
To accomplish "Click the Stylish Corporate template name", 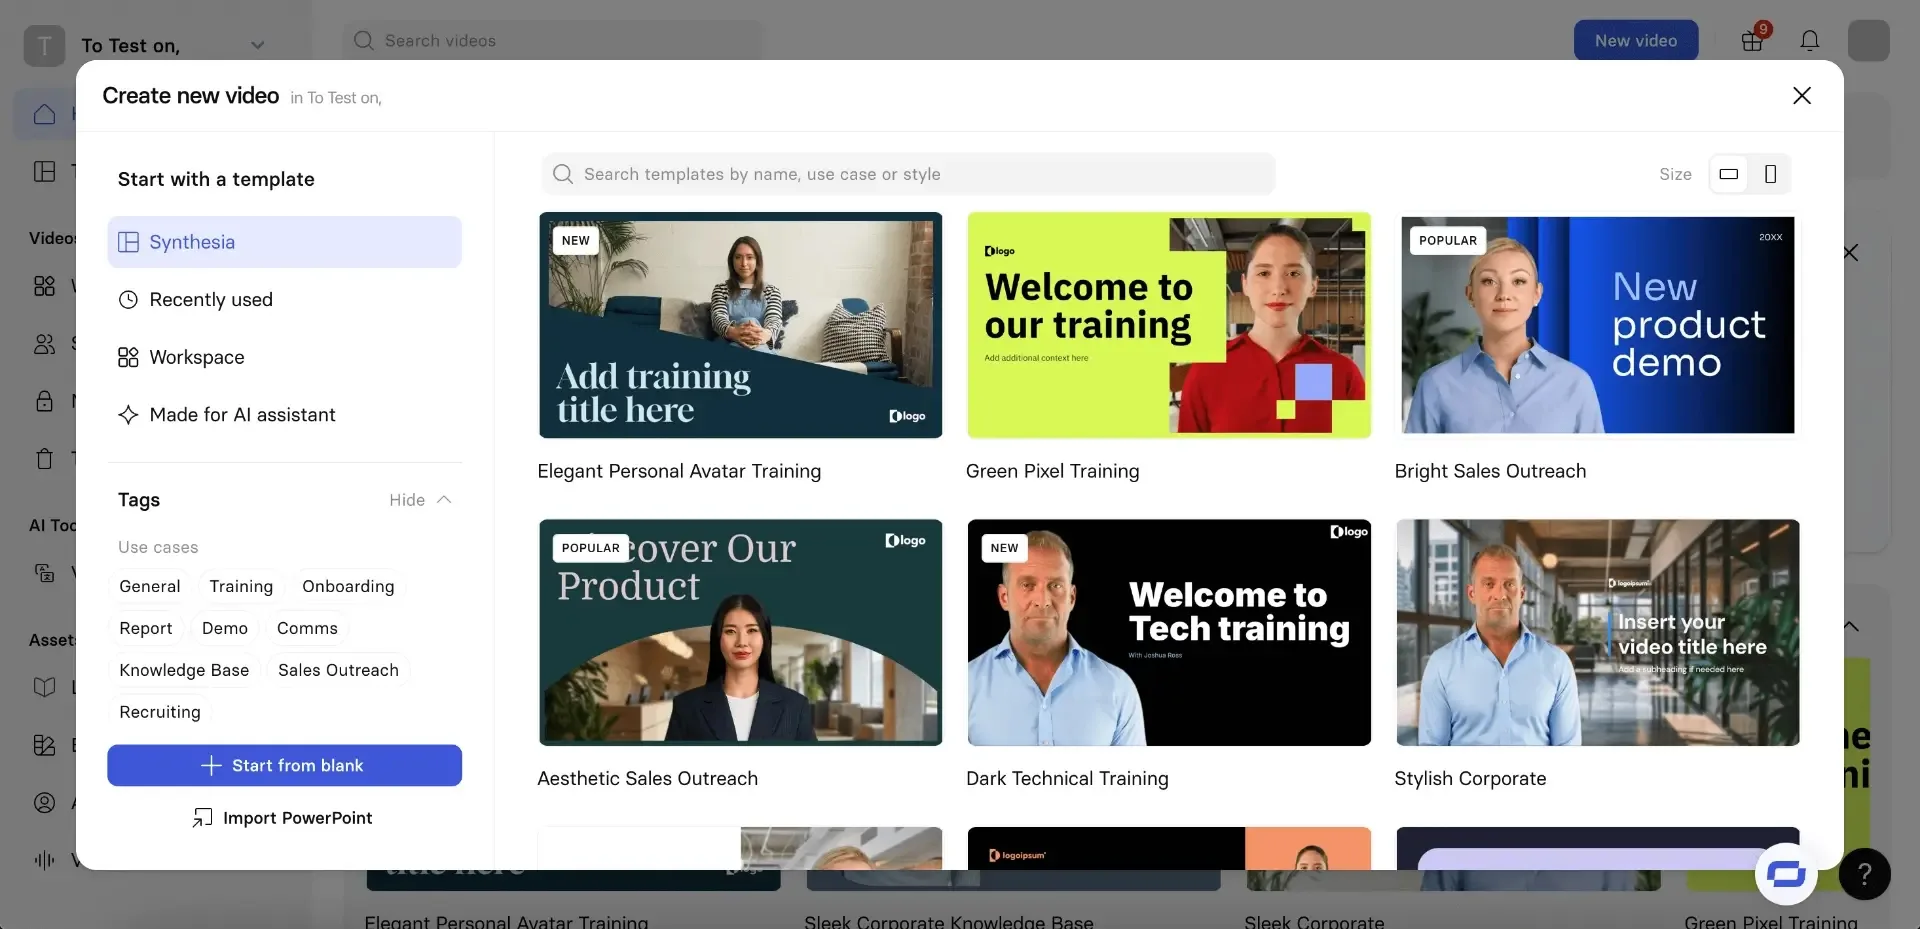I will [x=1470, y=778].
